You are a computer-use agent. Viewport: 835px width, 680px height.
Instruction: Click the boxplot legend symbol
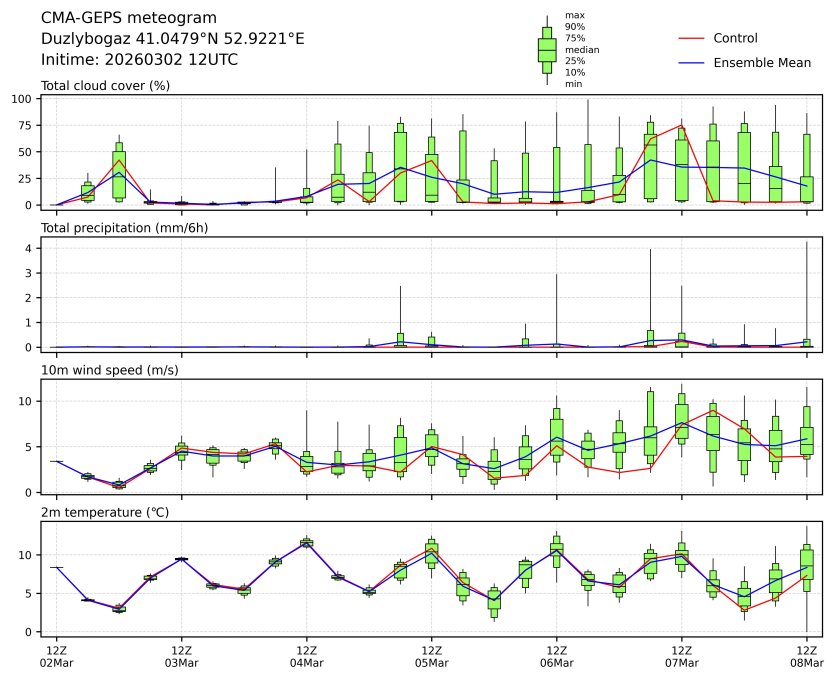point(547,50)
